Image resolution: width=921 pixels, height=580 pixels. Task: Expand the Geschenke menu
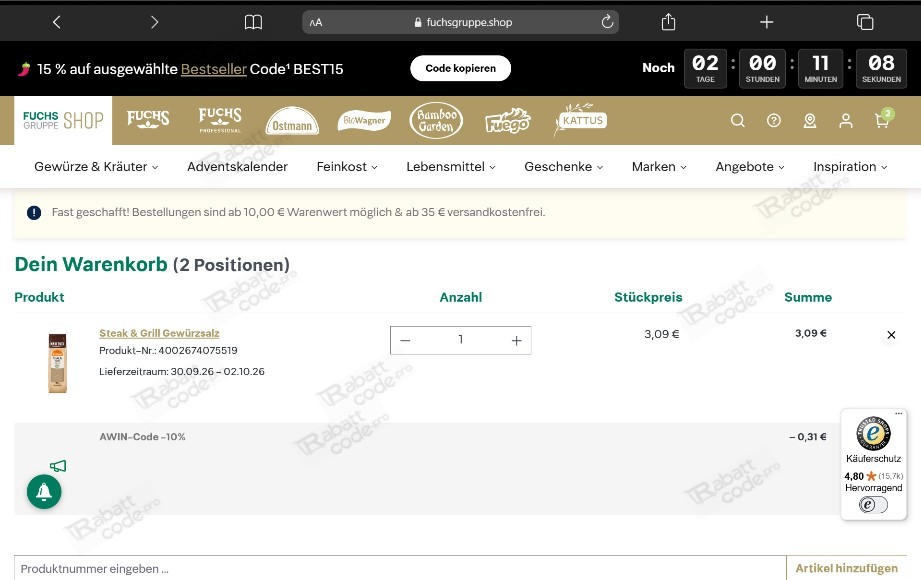coord(564,167)
